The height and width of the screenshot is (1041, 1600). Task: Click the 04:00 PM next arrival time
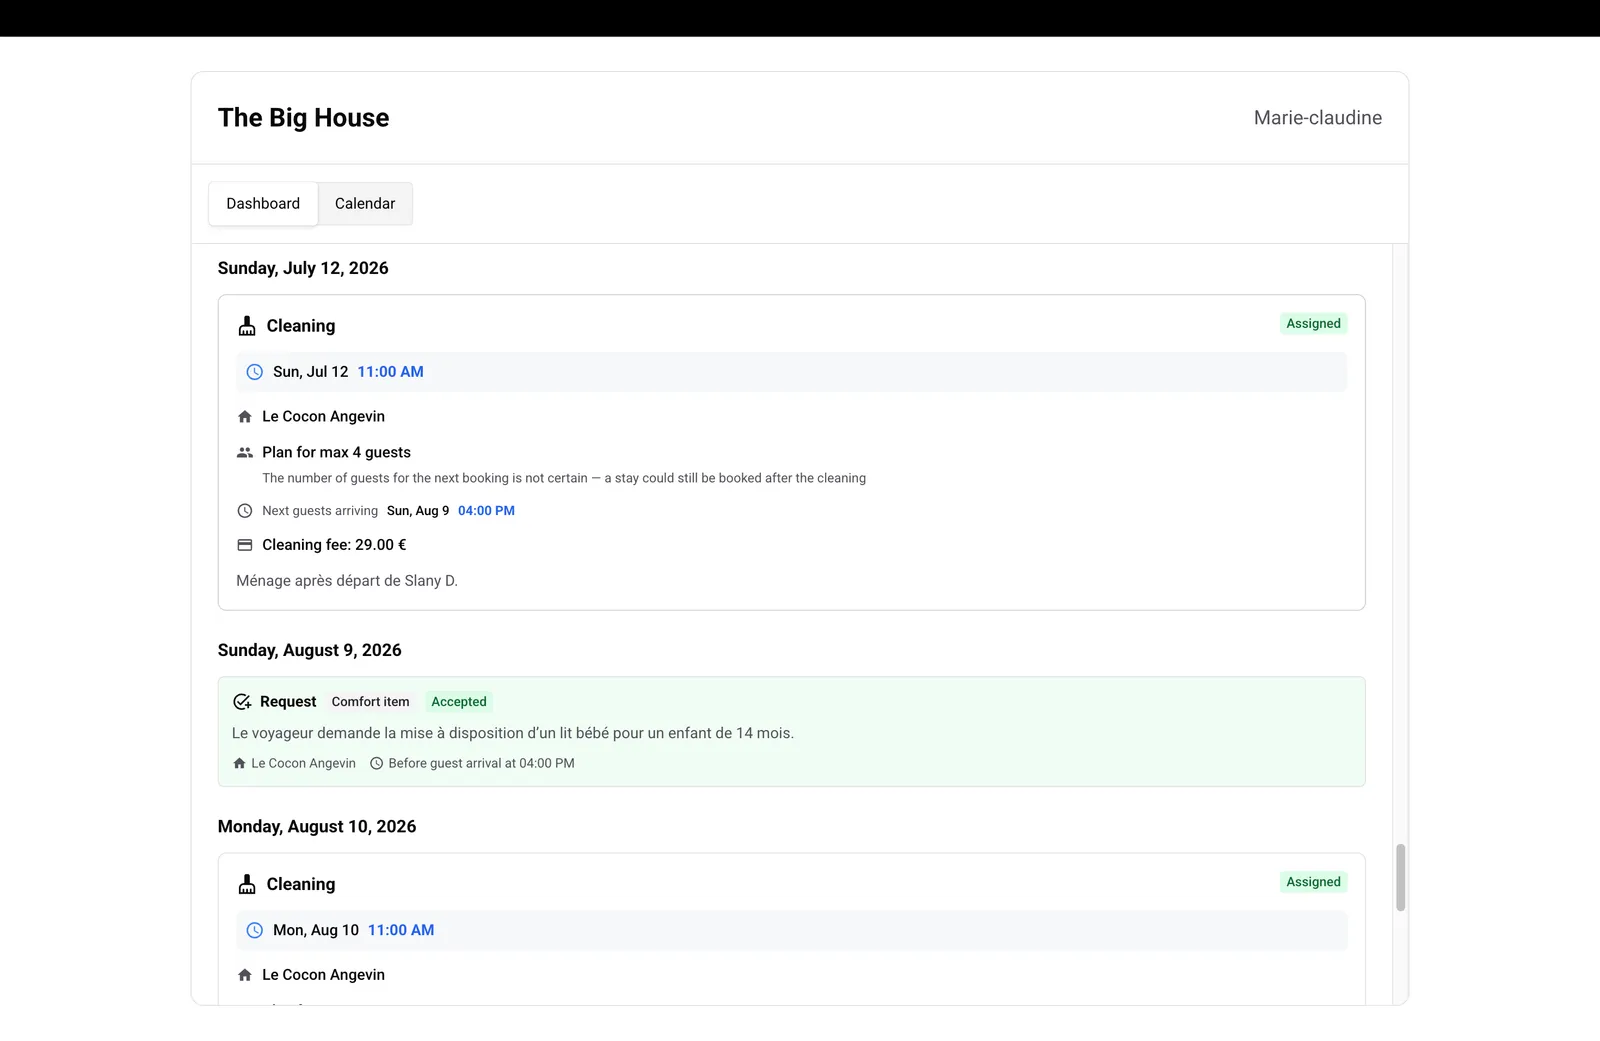point(486,511)
